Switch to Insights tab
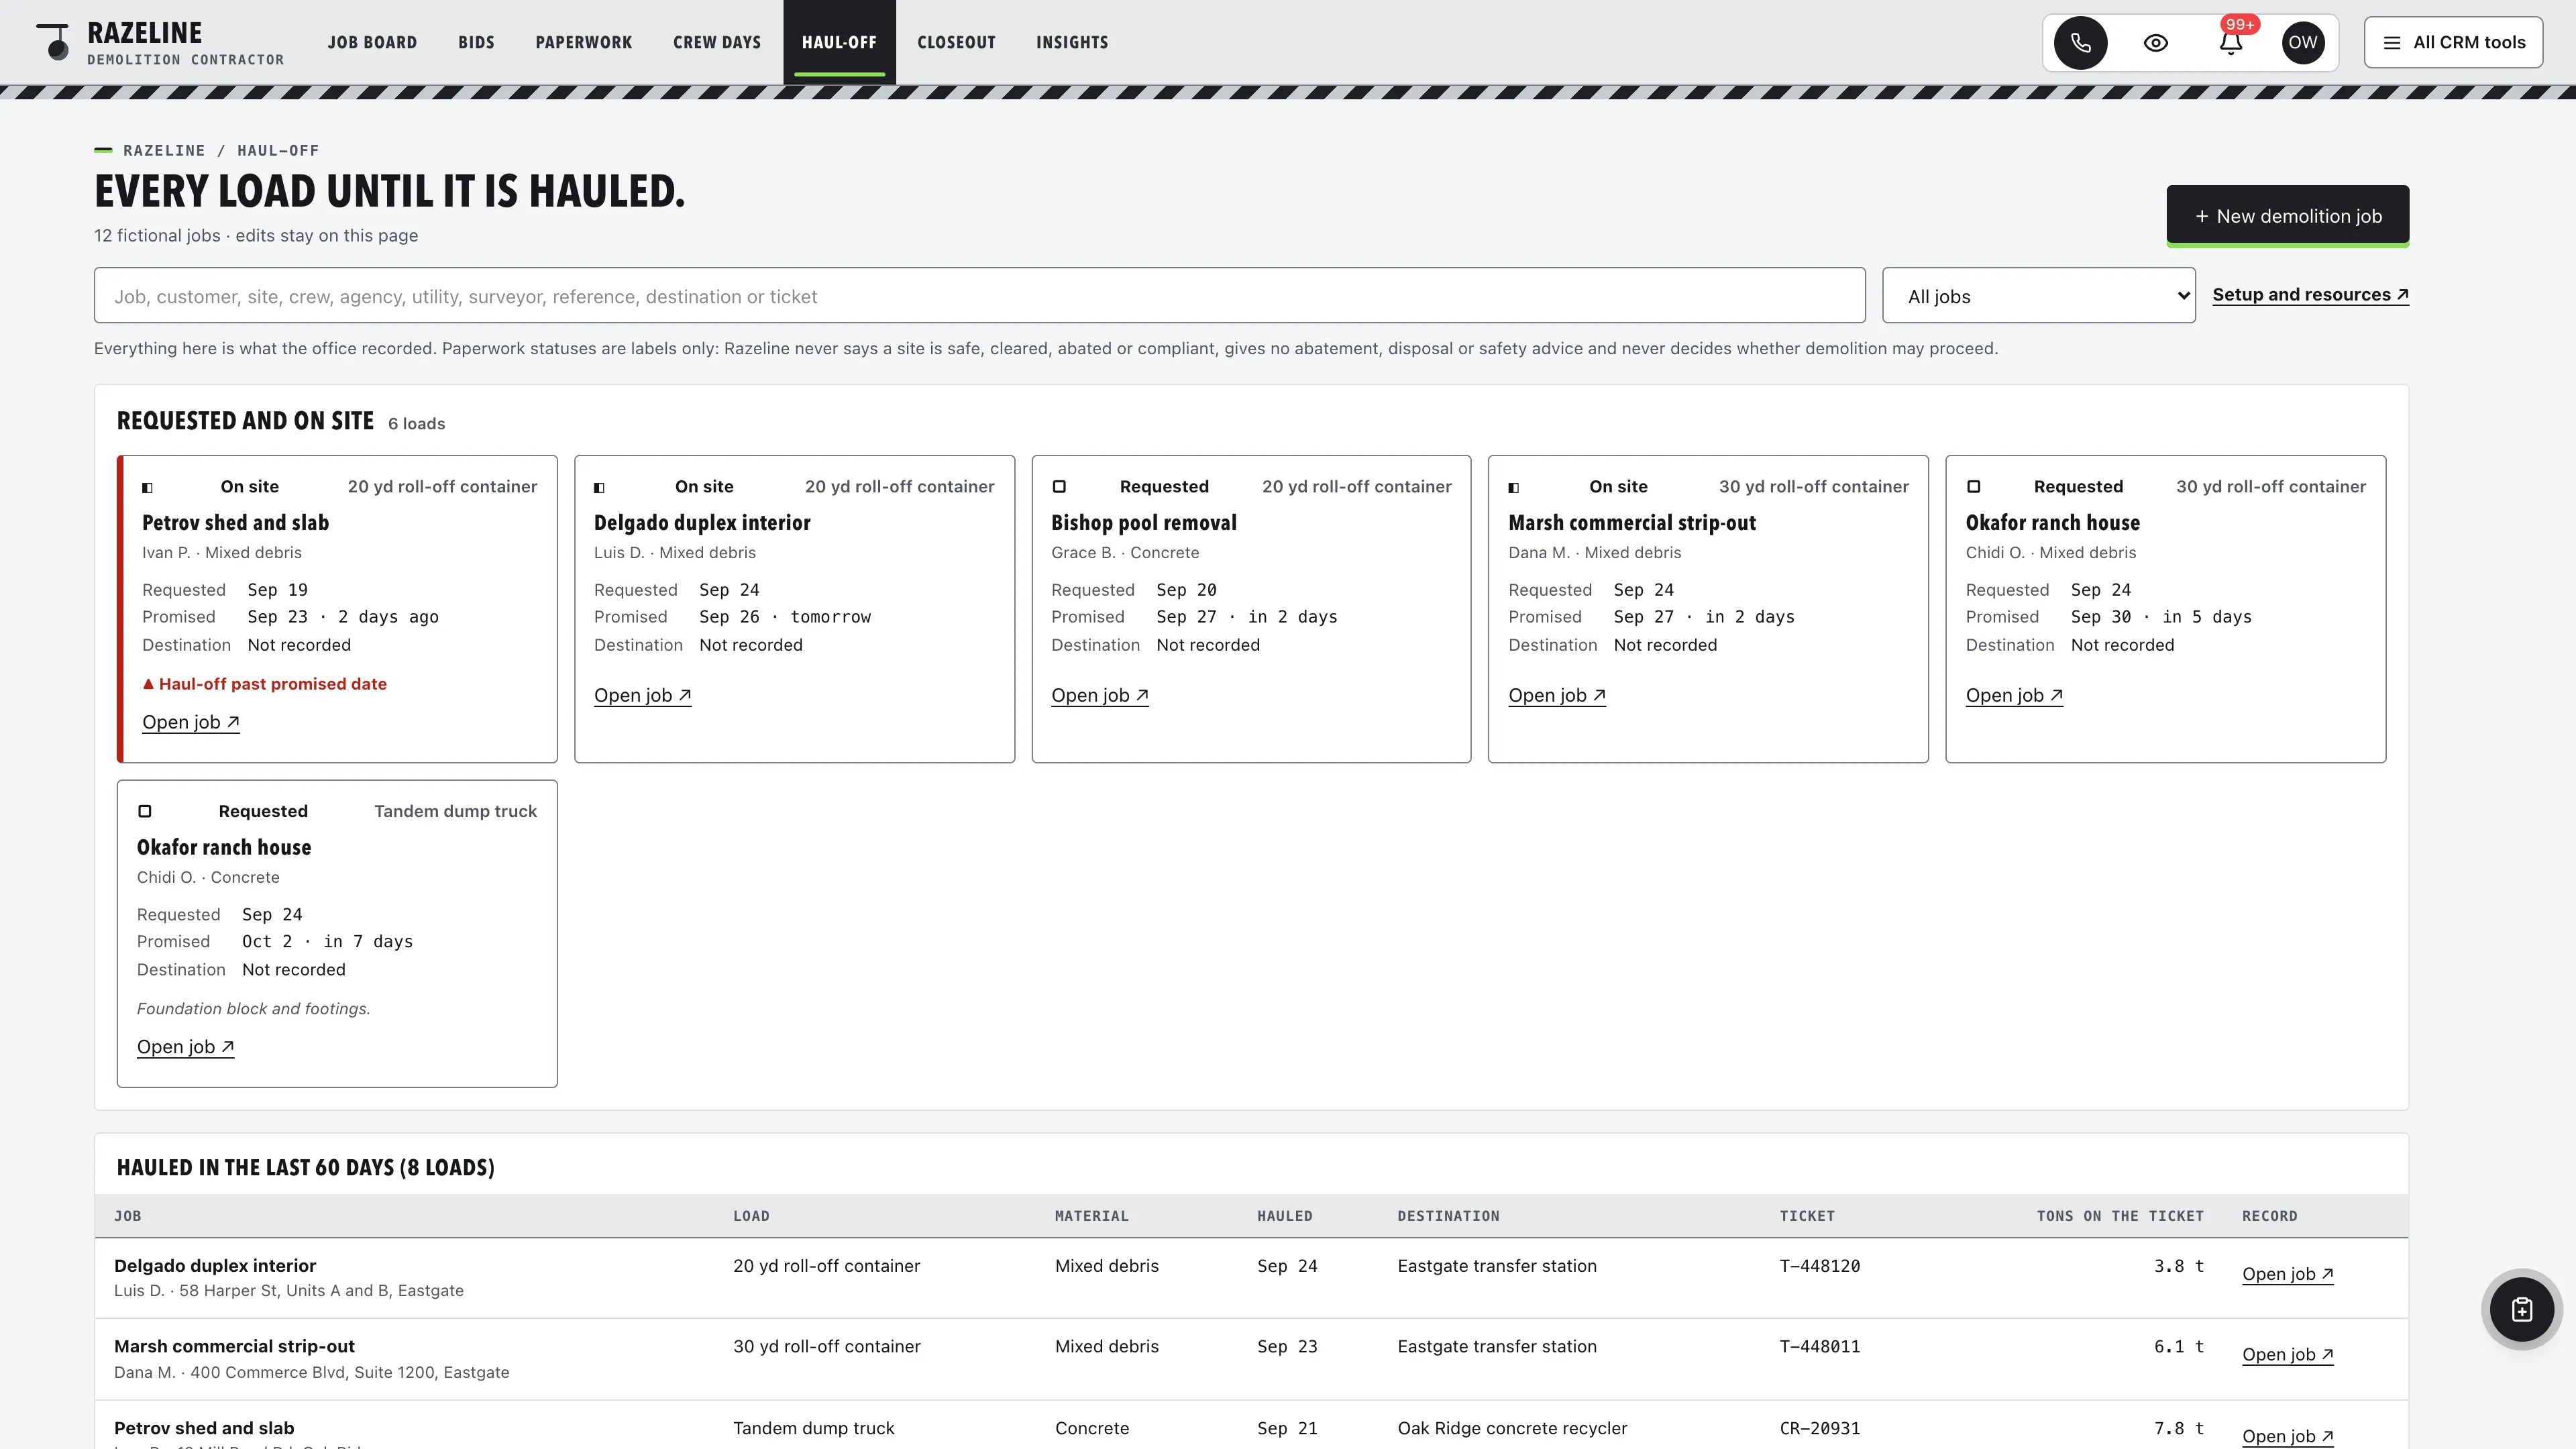 (x=1072, y=42)
